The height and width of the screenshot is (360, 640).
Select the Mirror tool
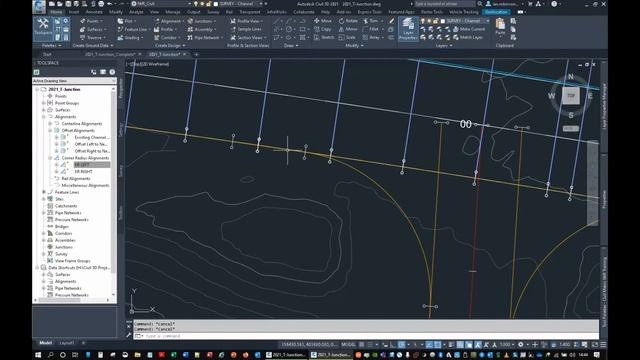point(348,29)
